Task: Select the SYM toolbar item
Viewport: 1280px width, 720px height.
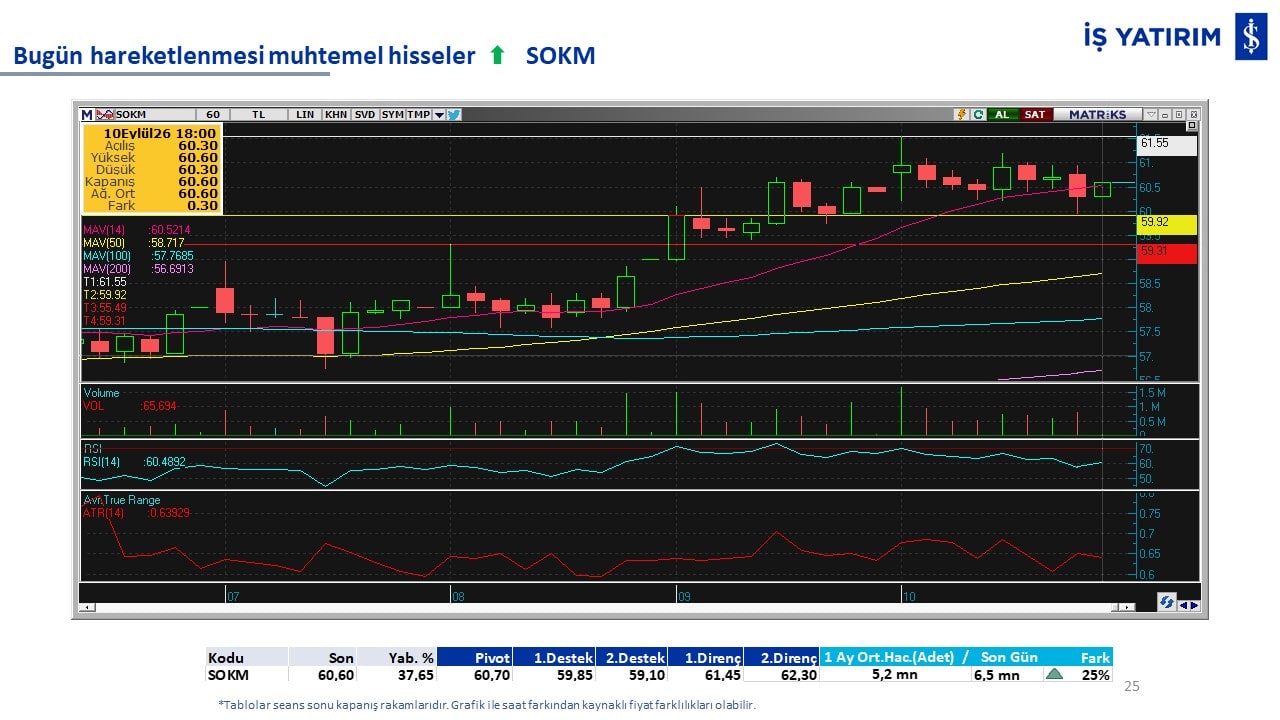Action: coord(392,115)
